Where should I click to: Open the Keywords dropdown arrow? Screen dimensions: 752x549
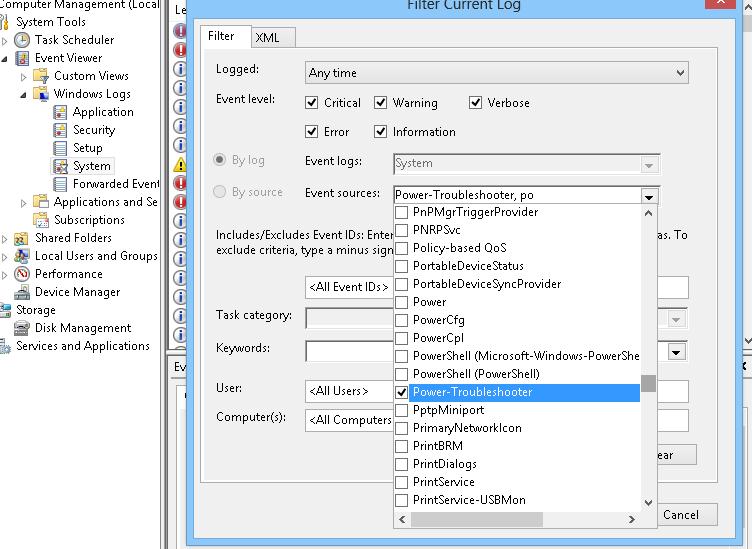(676, 353)
